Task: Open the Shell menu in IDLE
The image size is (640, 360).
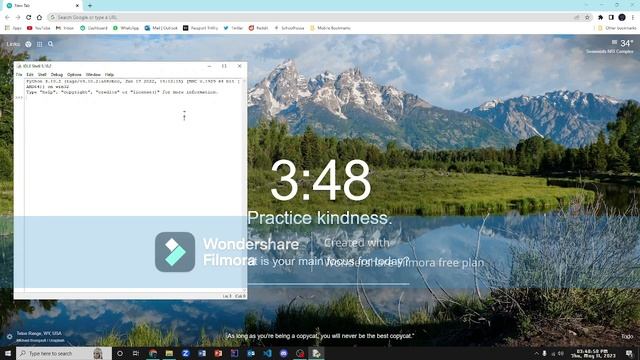Action: coord(42,75)
